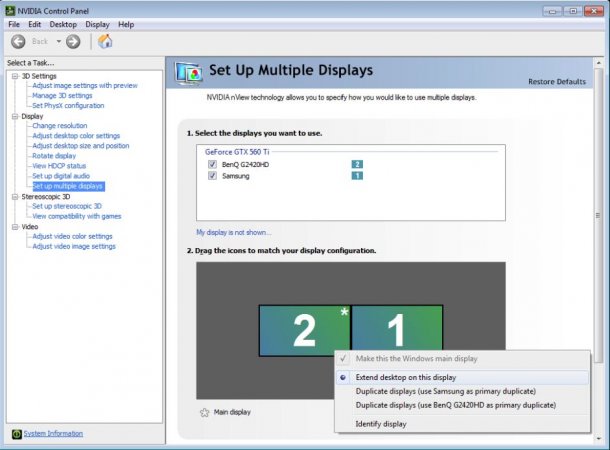The image size is (610, 450).
Task: Open the Help menu
Action: coord(126,25)
